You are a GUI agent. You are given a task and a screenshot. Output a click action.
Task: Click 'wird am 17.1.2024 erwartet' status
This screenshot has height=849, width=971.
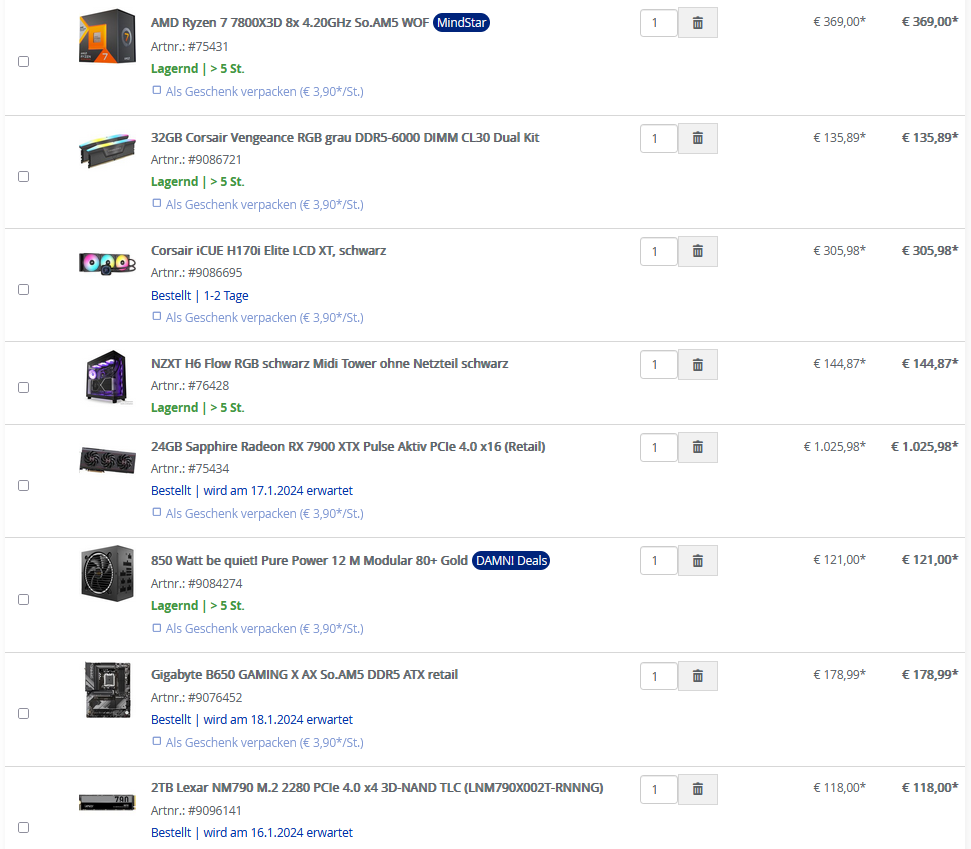[x=278, y=490]
